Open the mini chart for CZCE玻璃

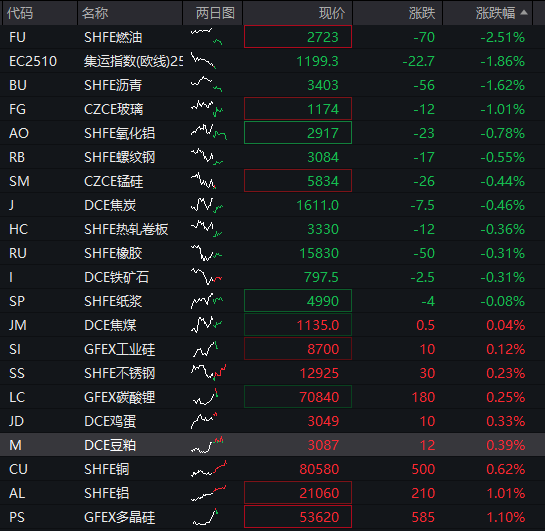coord(207,109)
